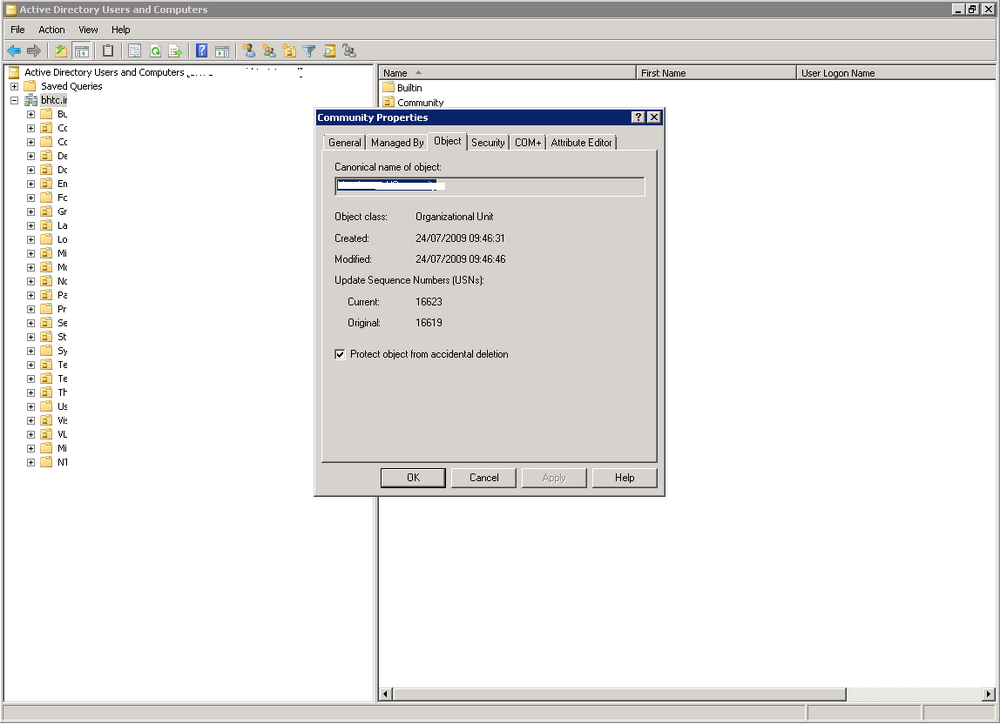Screen dimensions: 1000x724
Task: Expand the 'Bu' tree node
Action: click(31, 114)
